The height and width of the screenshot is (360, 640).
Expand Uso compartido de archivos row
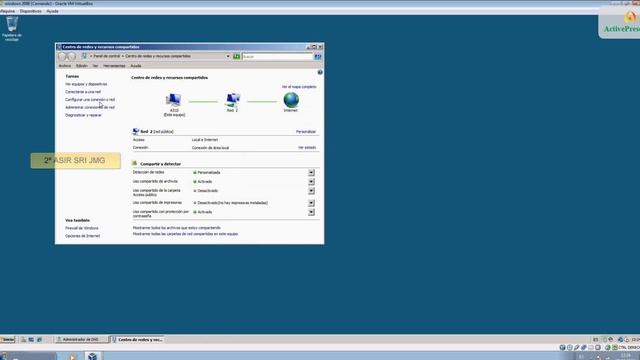311,181
